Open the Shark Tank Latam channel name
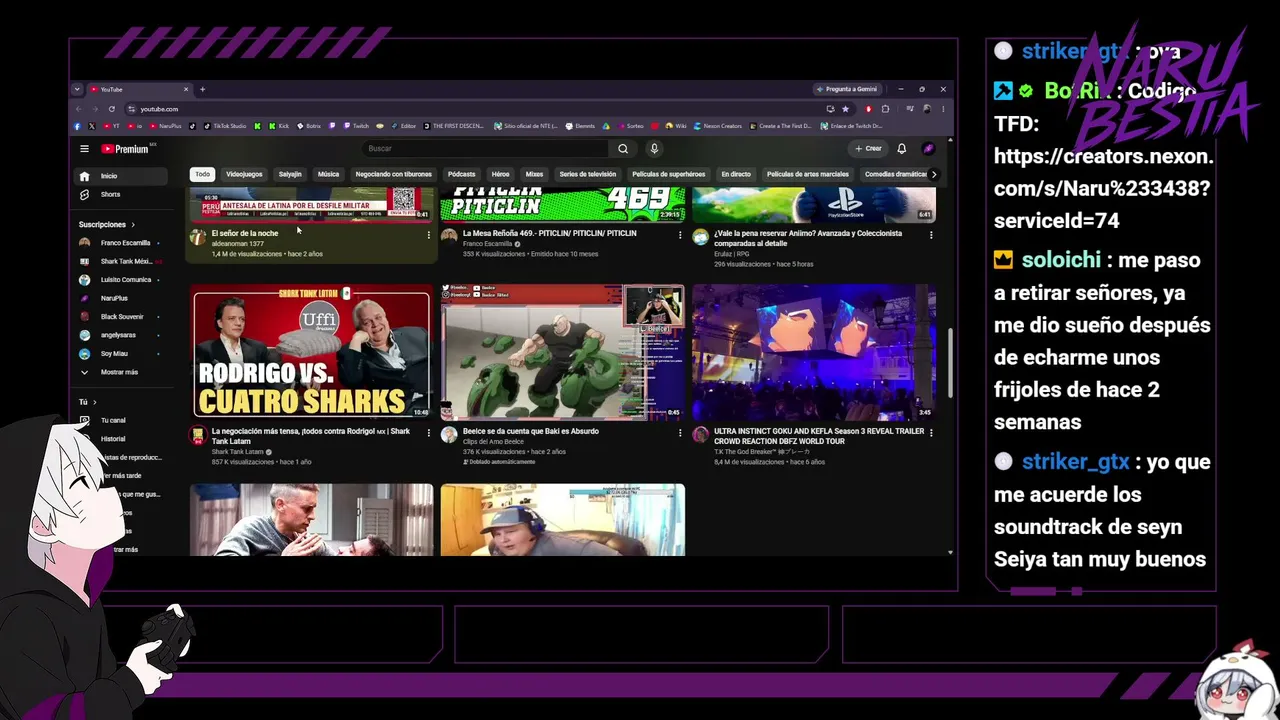The image size is (1280, 720). (x=238, y=452)
